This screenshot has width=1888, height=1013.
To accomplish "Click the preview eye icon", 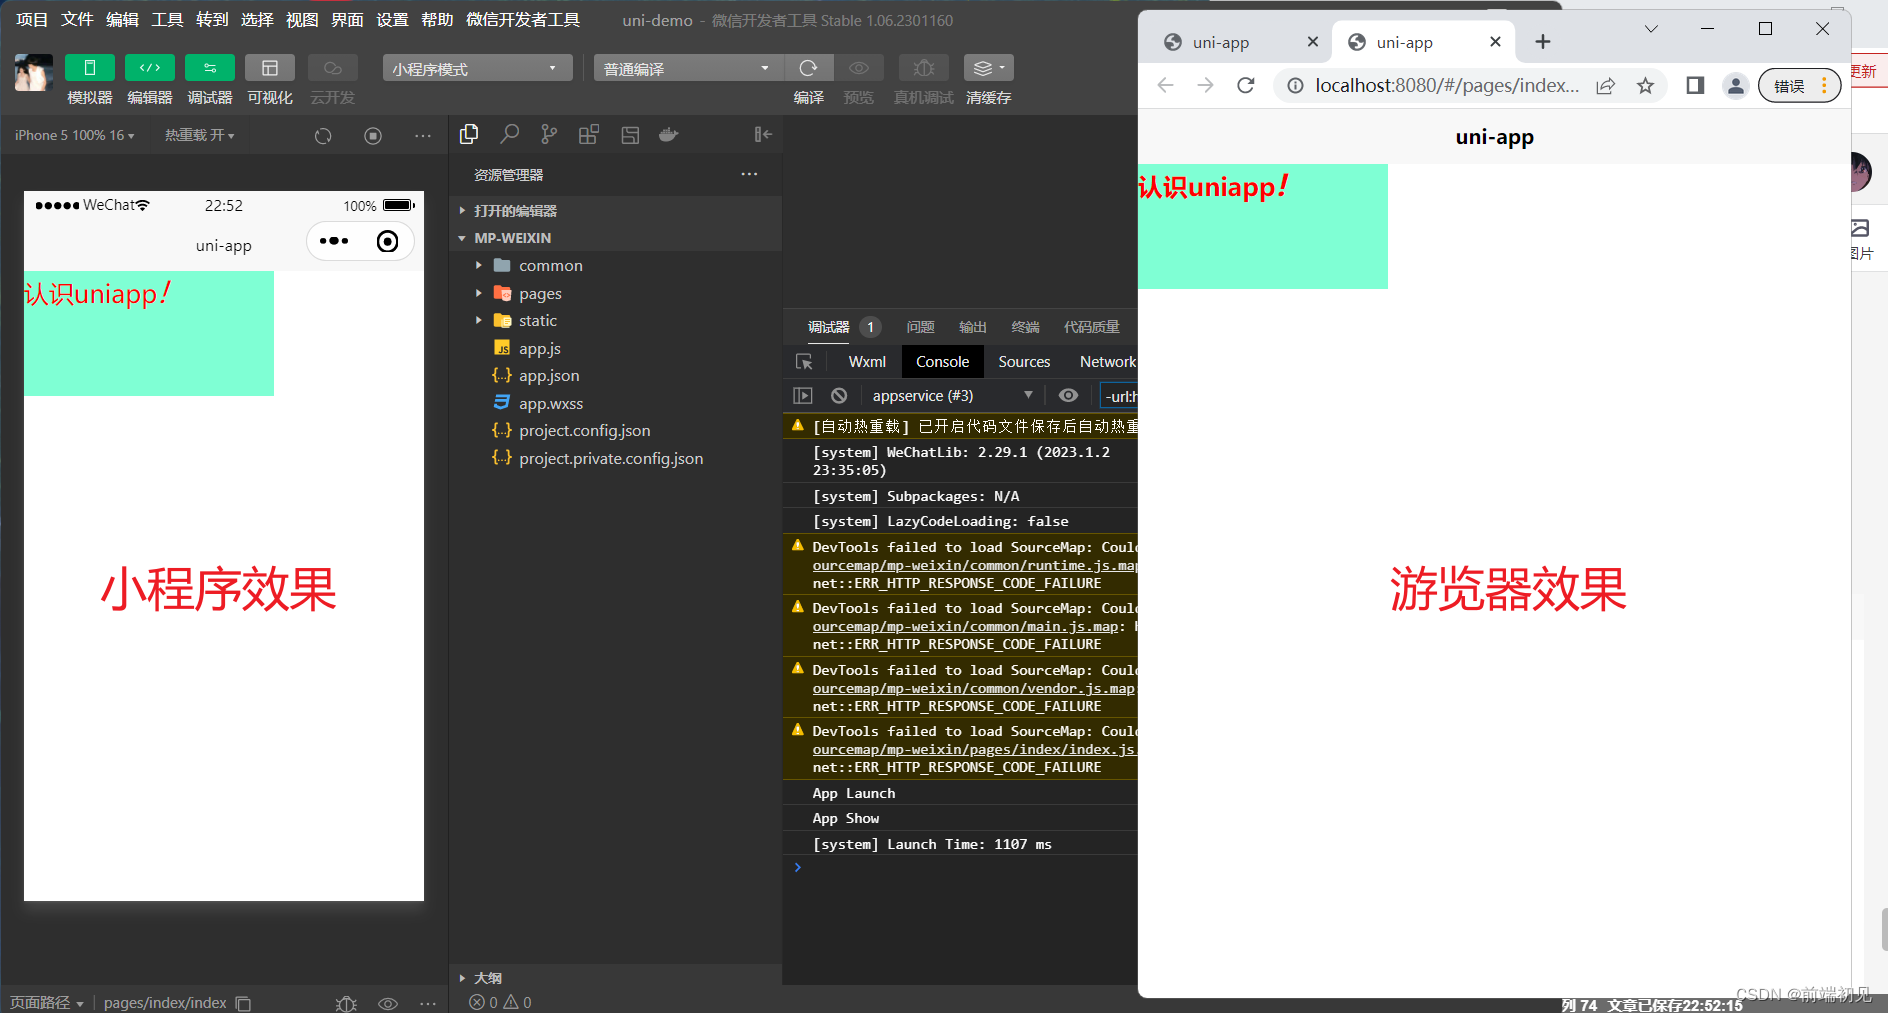I will (858, 68).
